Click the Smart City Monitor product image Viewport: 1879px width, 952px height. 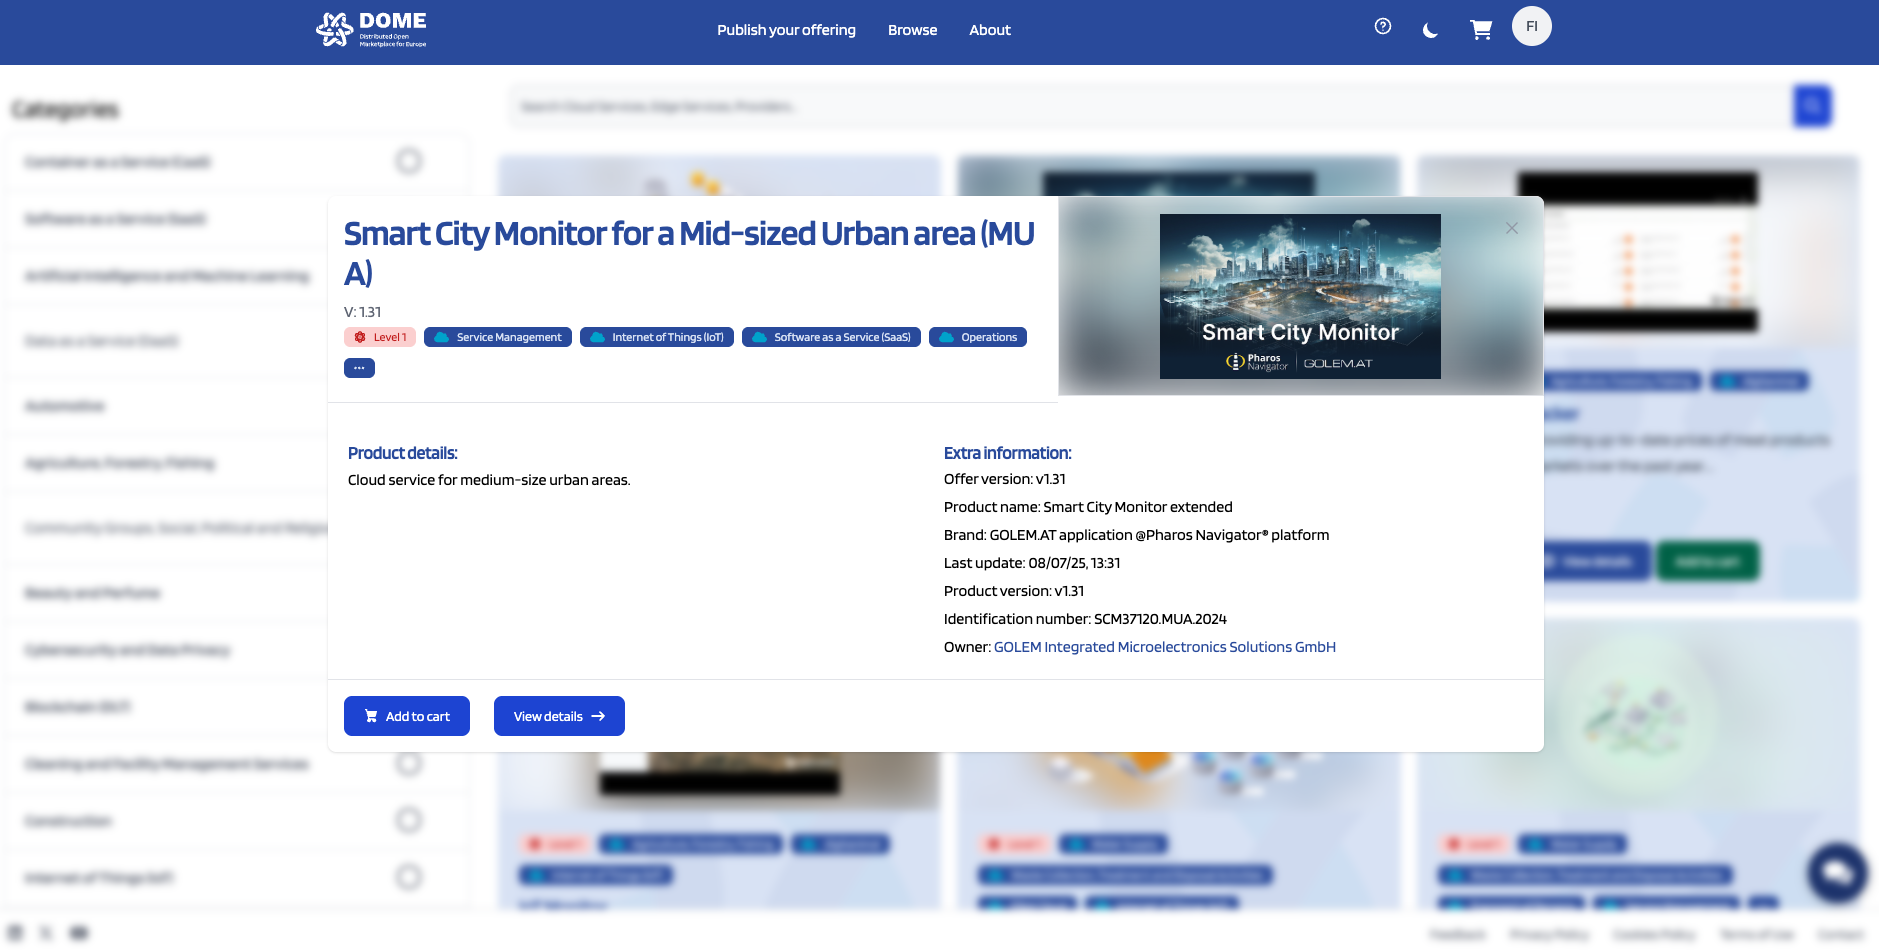point(1300,296)
